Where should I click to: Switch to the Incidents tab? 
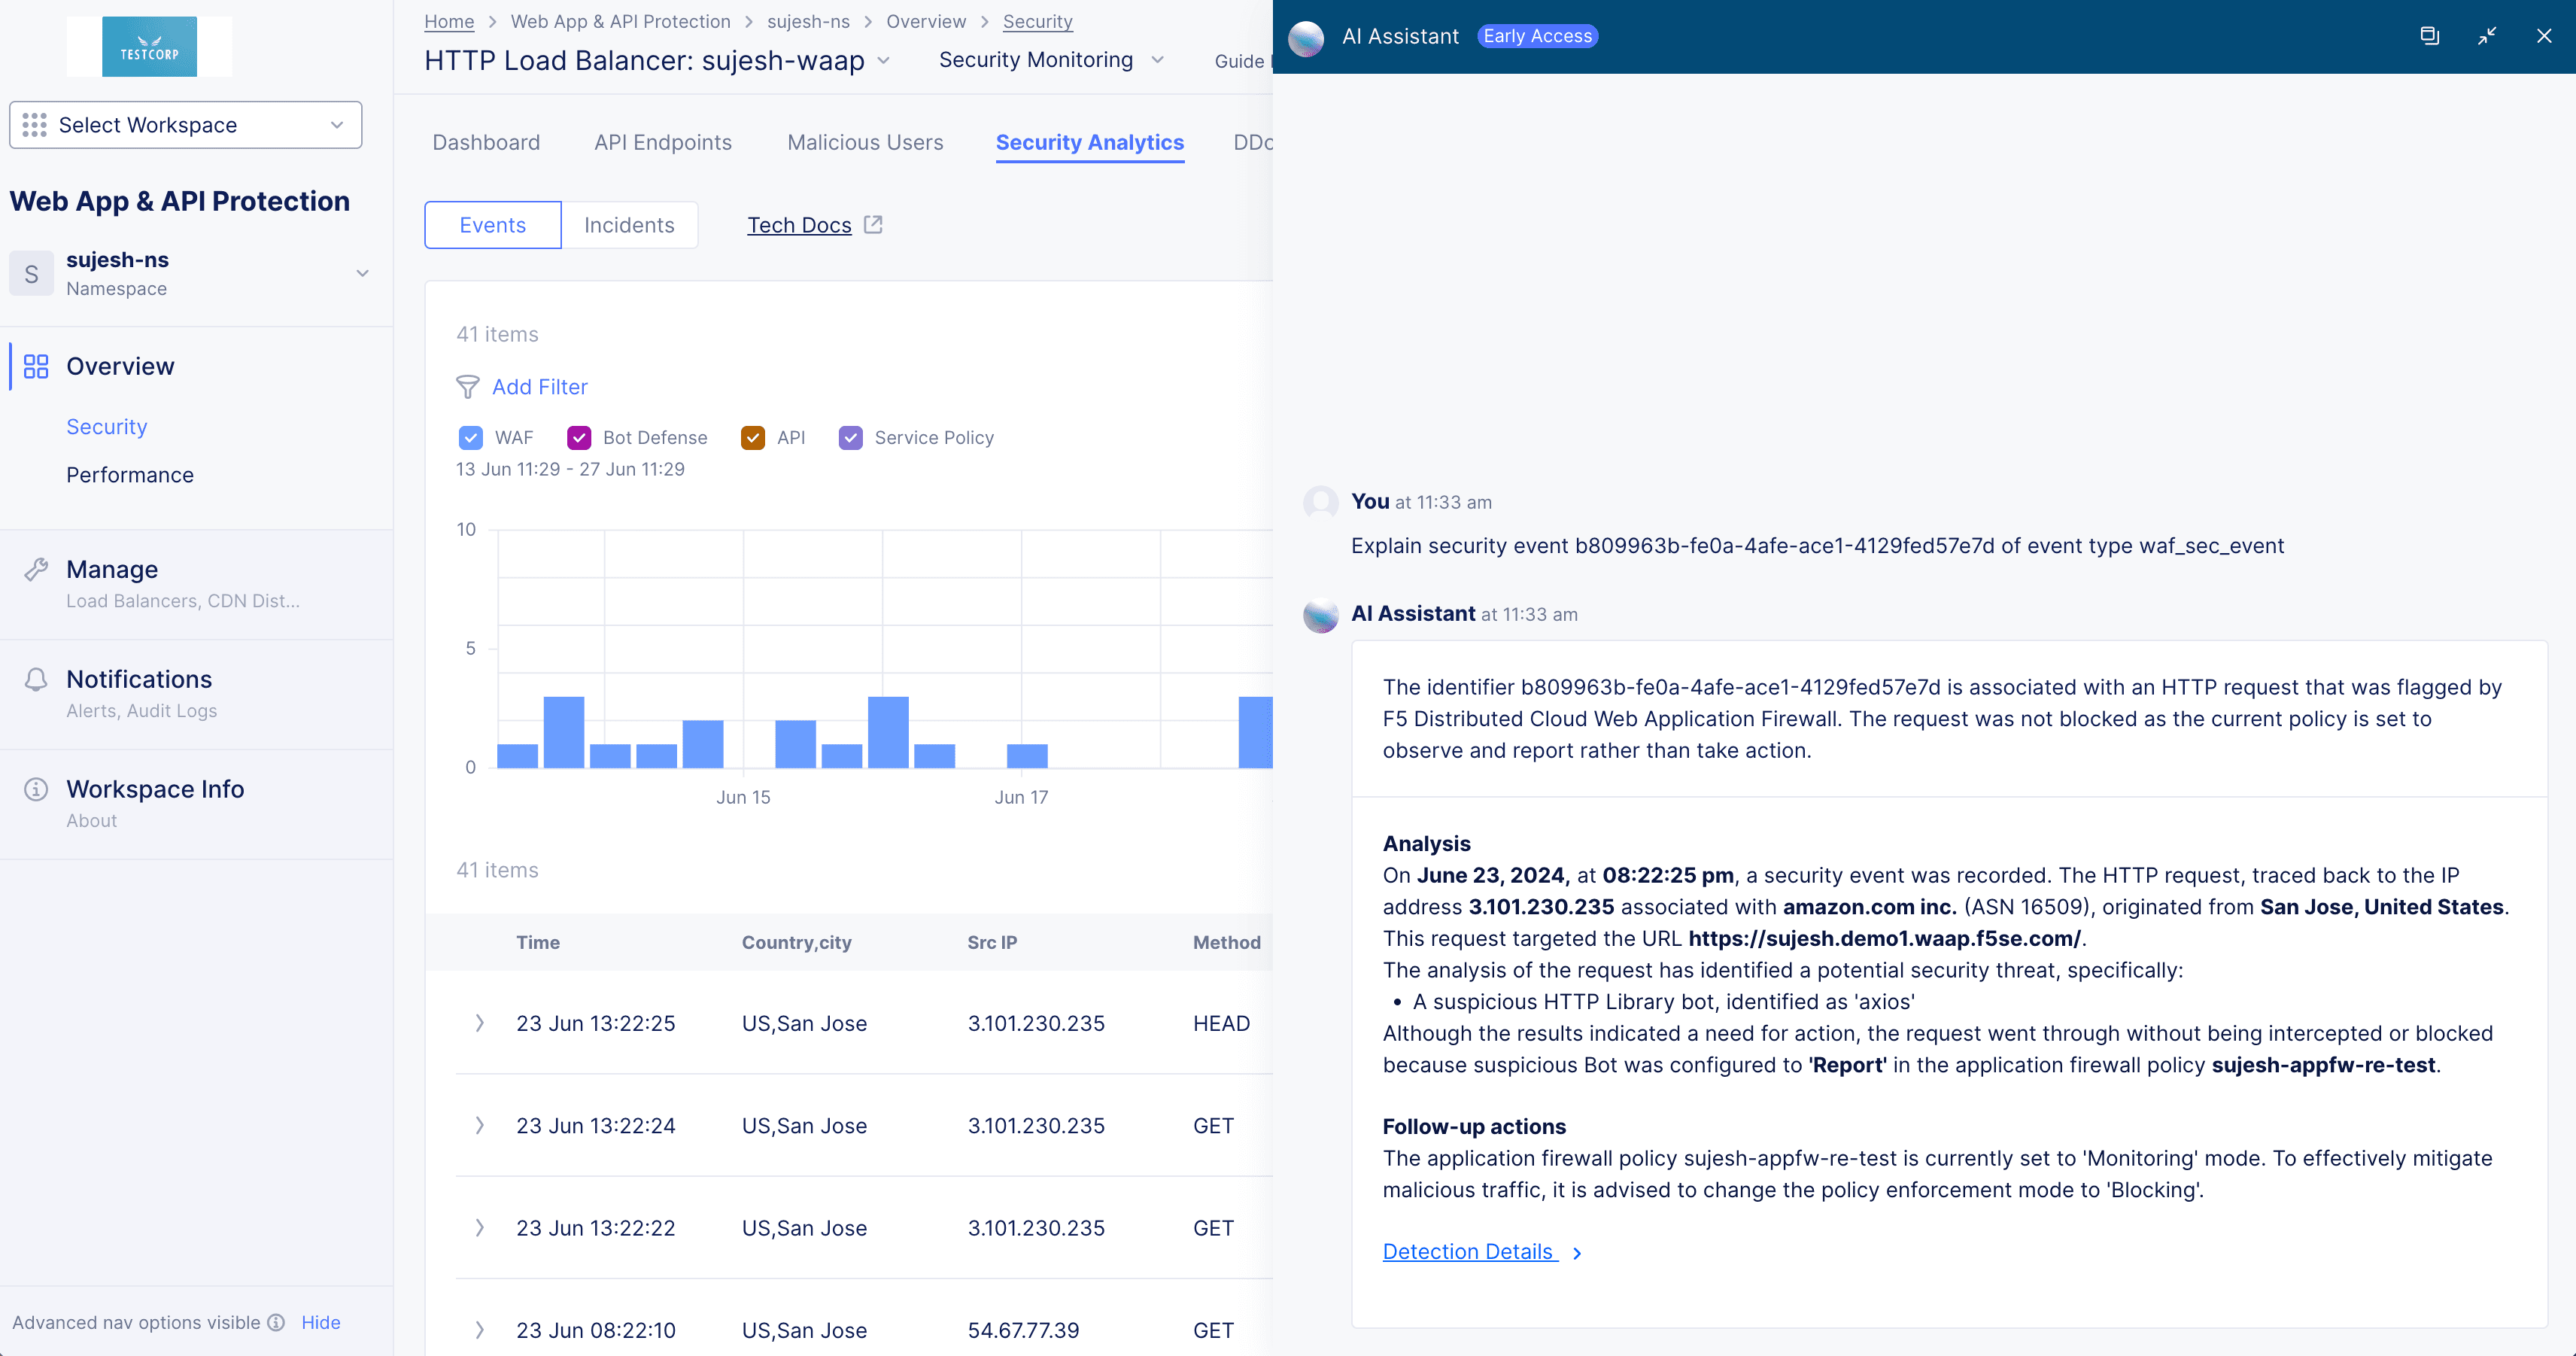point(629,224)
